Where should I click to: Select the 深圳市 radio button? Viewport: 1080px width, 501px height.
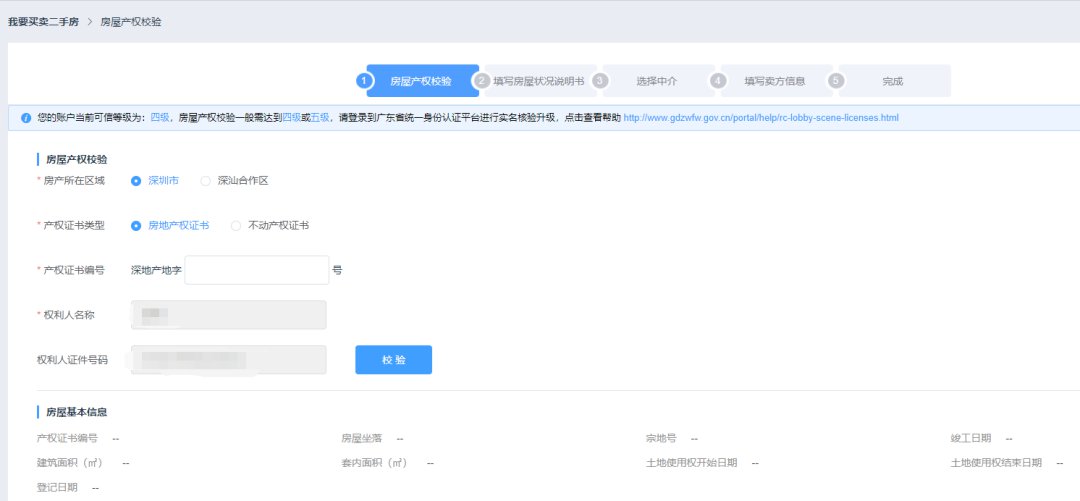(x=136, y=181)
